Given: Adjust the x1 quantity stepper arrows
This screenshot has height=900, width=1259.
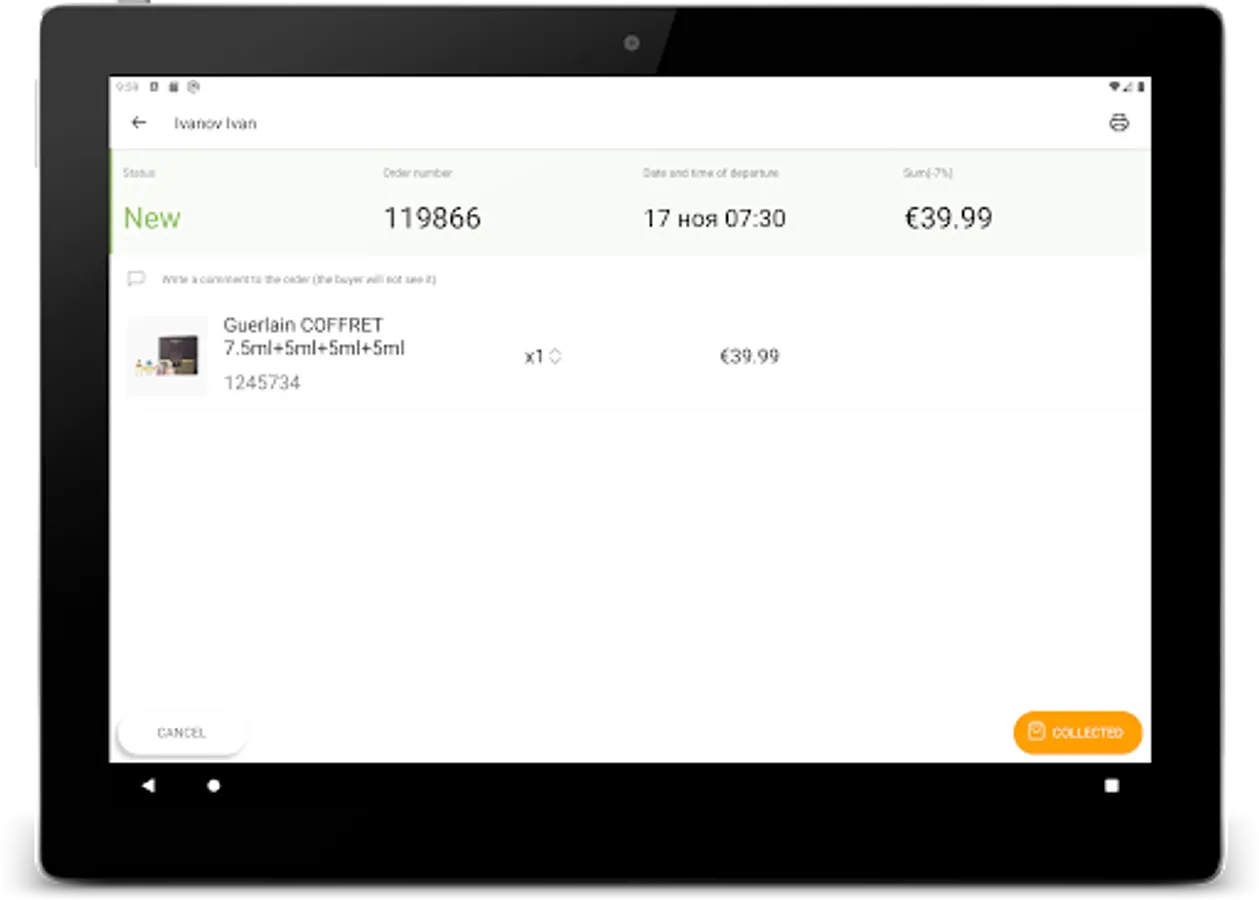Looking at the screenshot, I should [x=555, y=356].
